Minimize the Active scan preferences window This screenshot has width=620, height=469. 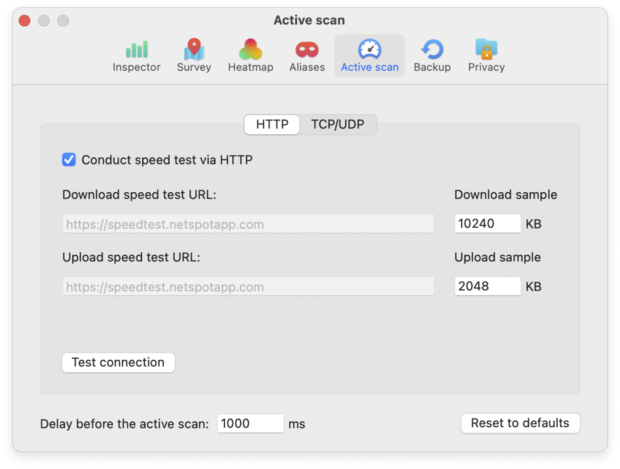[44, 21]
